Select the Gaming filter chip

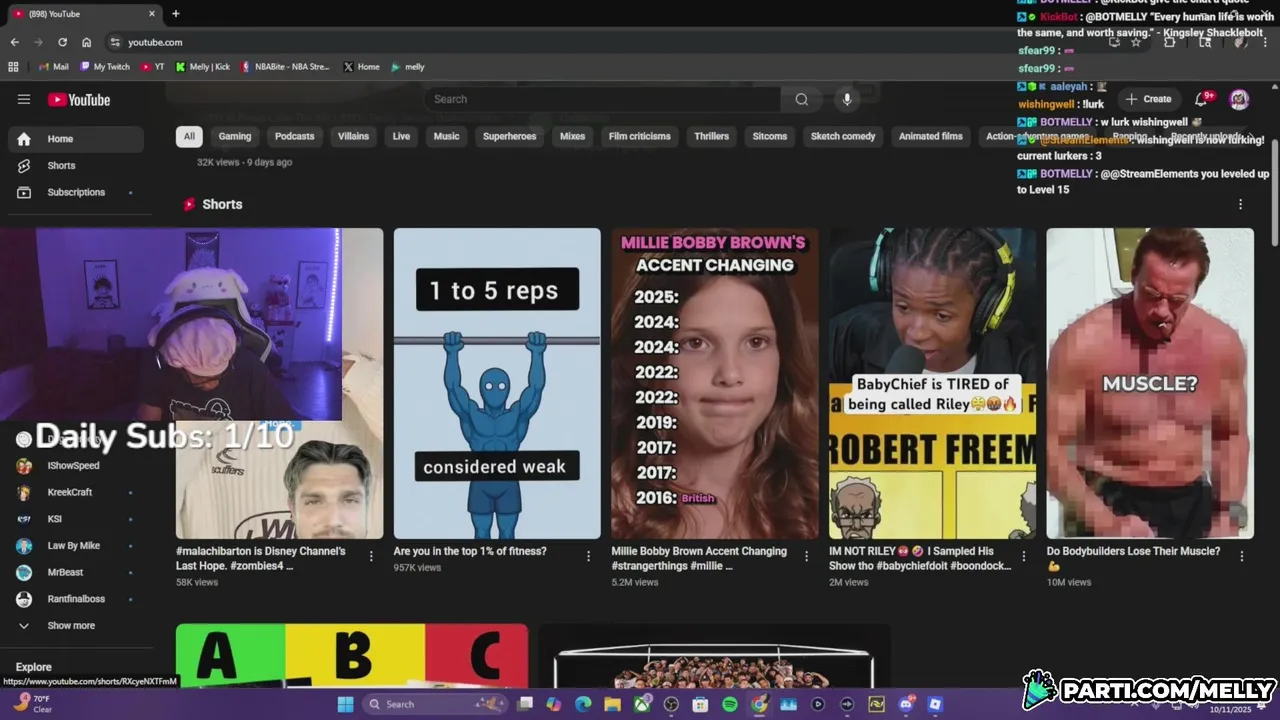click(235, 136)
